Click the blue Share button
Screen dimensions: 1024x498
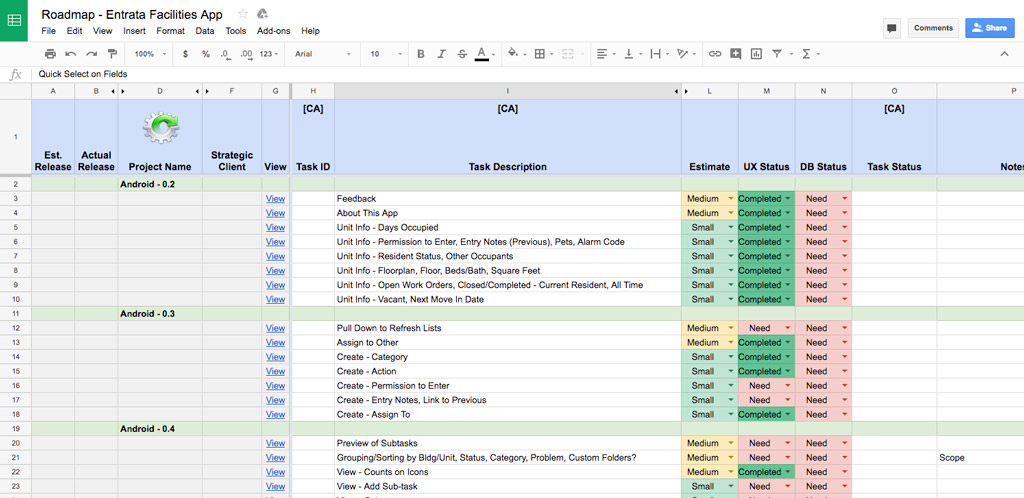[989, 28]
